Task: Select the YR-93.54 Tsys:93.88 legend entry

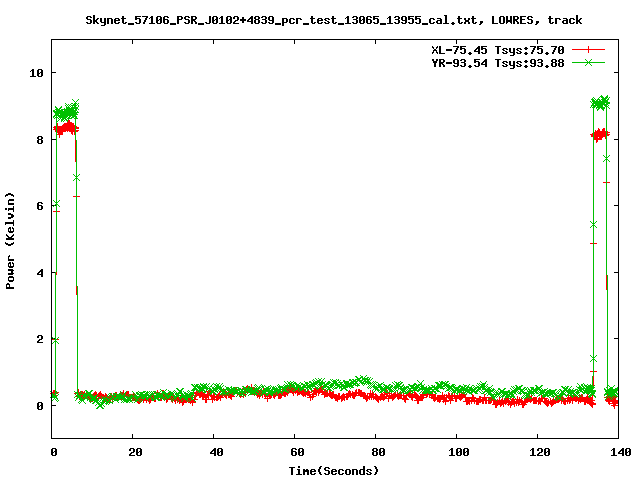Action: (498, 63)
